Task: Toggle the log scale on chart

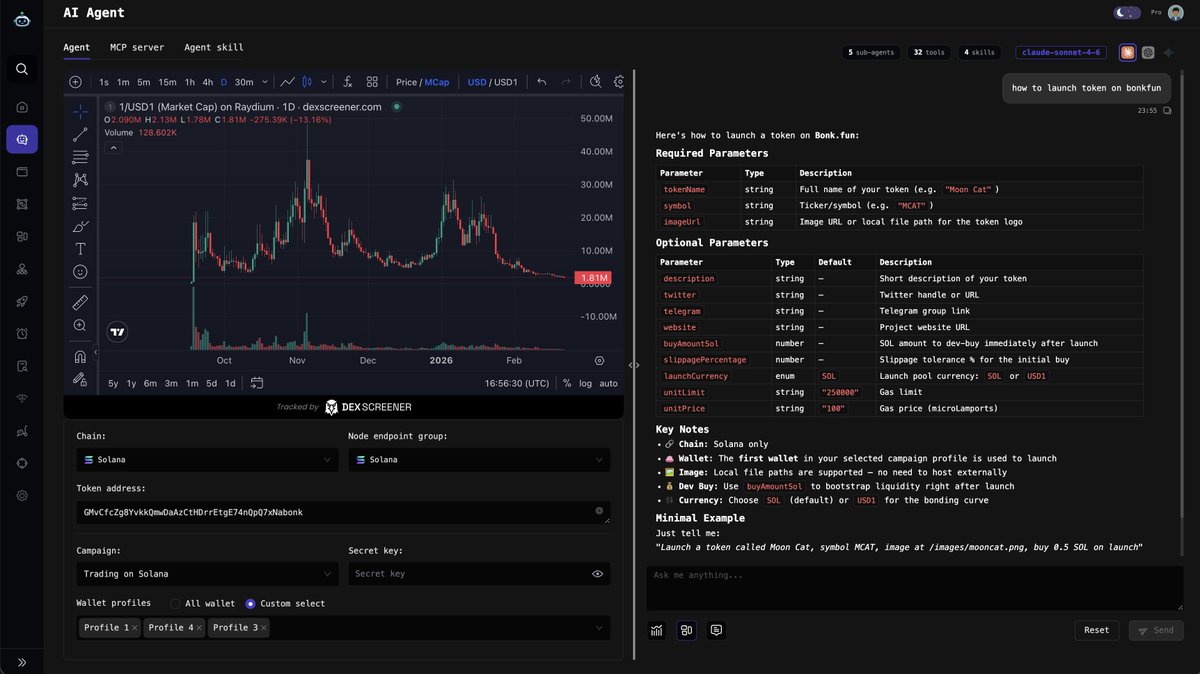Action: [585, 383]
